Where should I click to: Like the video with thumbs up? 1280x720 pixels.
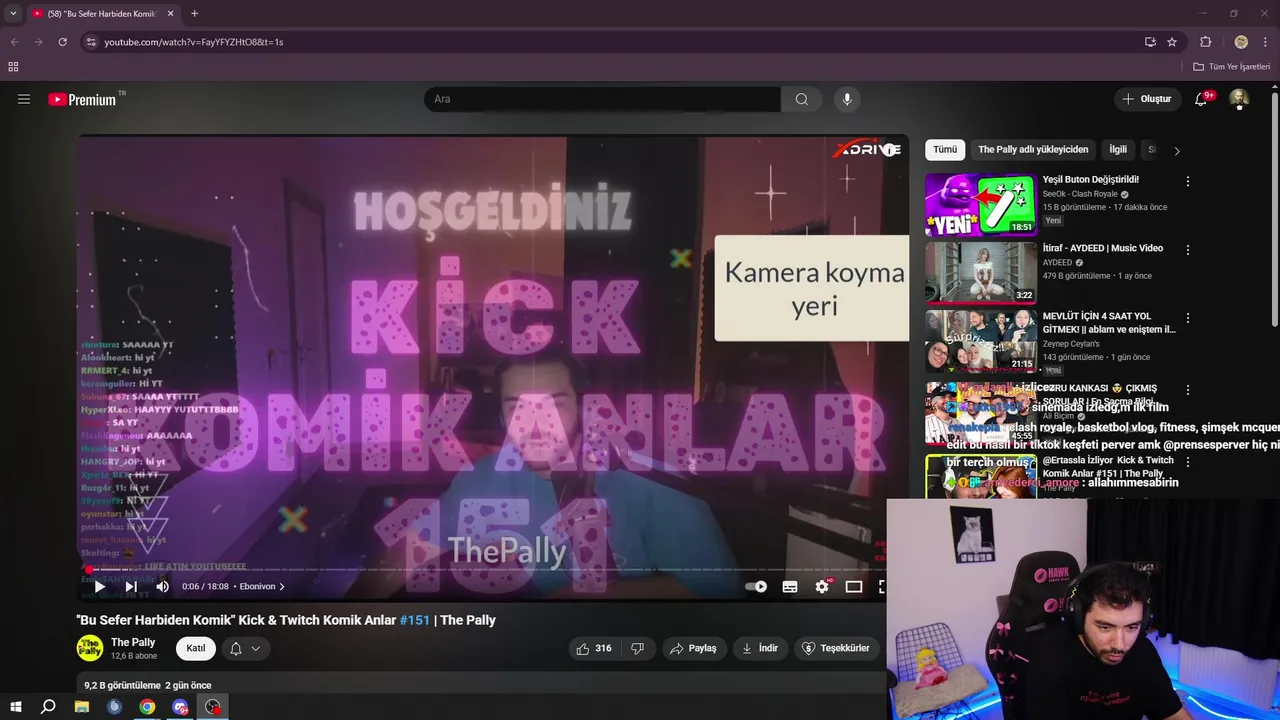click(593, 648)
